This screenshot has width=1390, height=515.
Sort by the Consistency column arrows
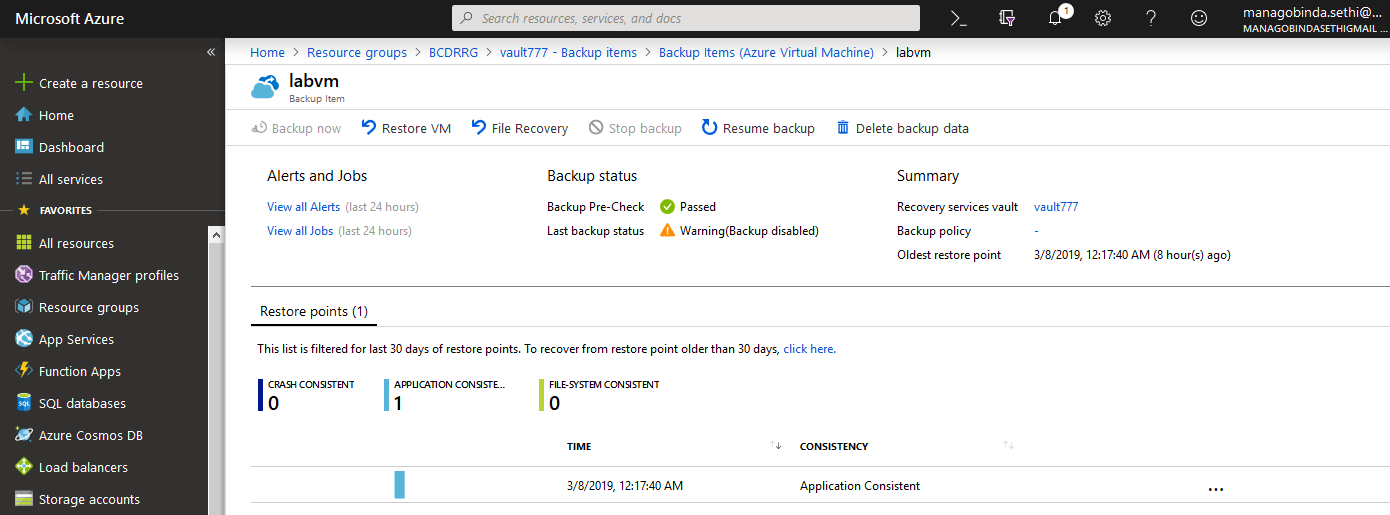1008,446
